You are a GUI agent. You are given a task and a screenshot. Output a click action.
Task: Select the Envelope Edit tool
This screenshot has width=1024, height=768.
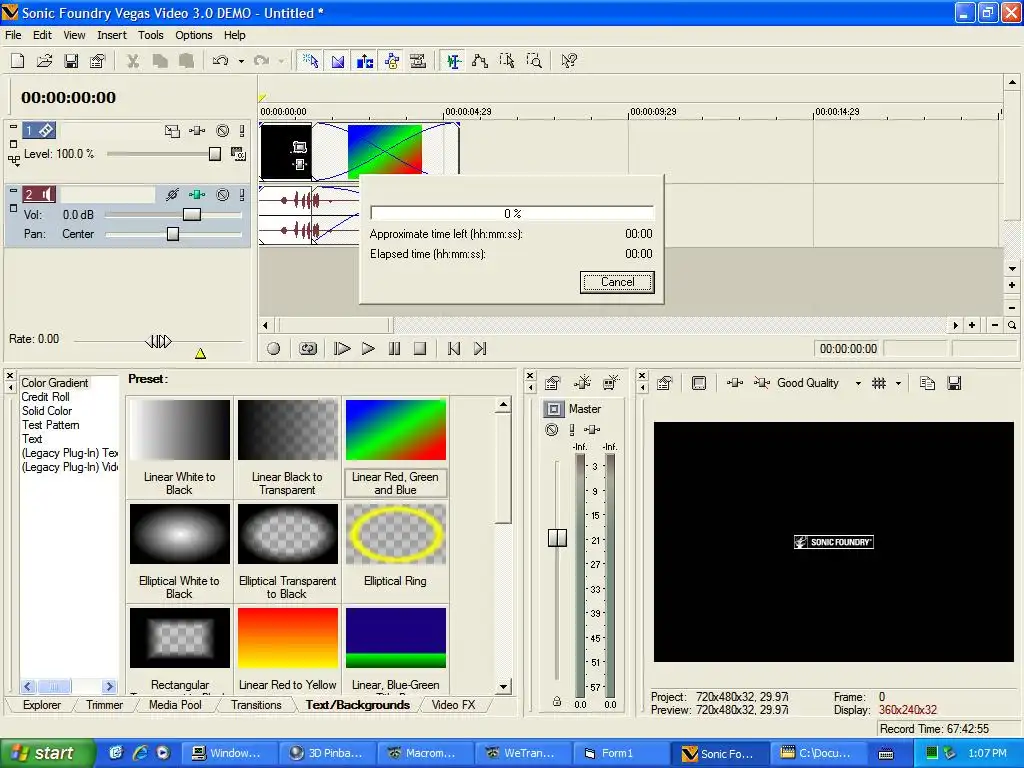coord(480,61)
